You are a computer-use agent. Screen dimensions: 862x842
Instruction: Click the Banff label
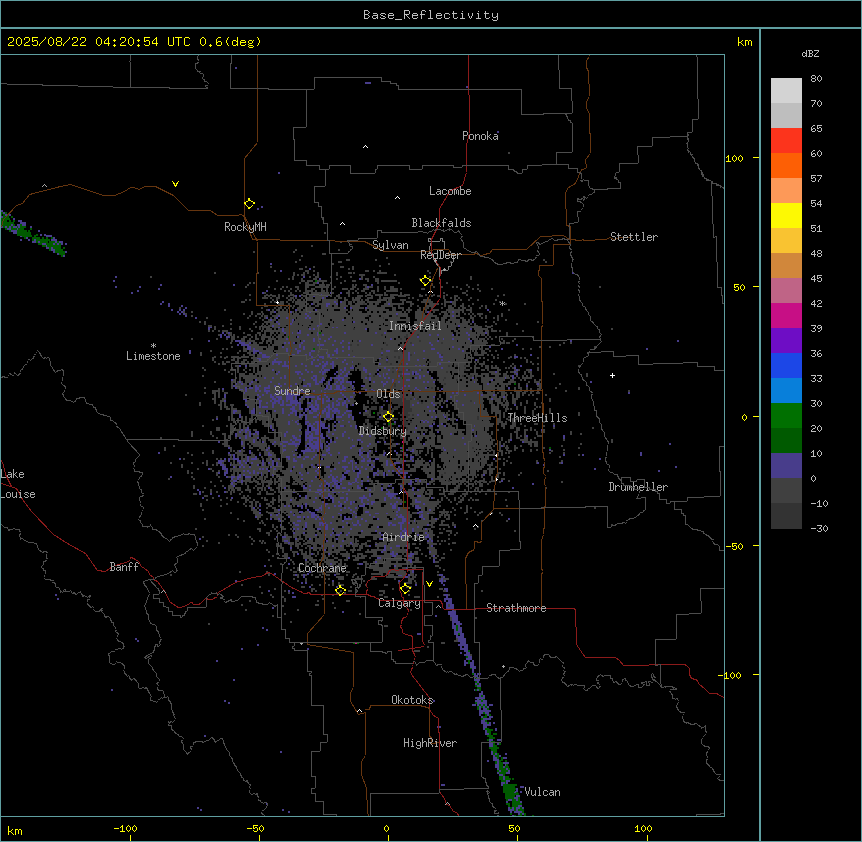tap(124, 567)
